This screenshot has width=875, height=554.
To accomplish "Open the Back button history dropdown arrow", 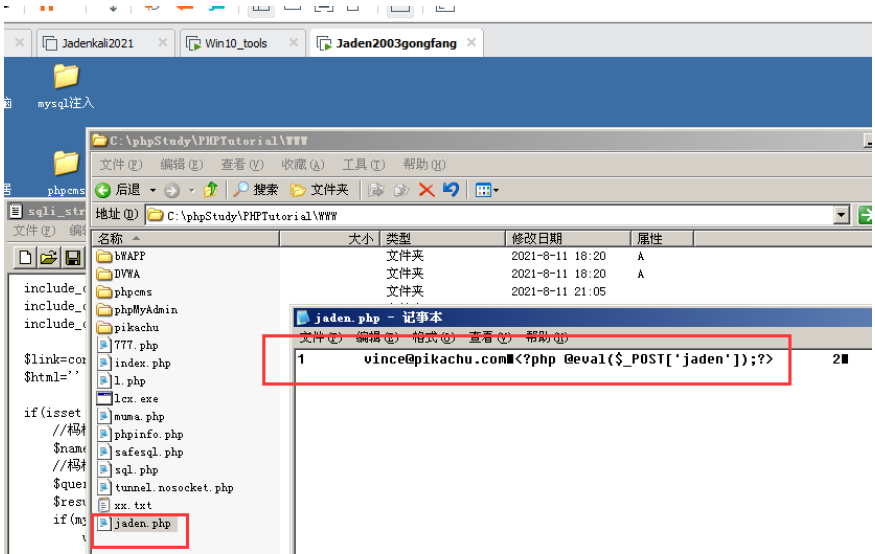I will pyautogui.click(x=153, y=190).
